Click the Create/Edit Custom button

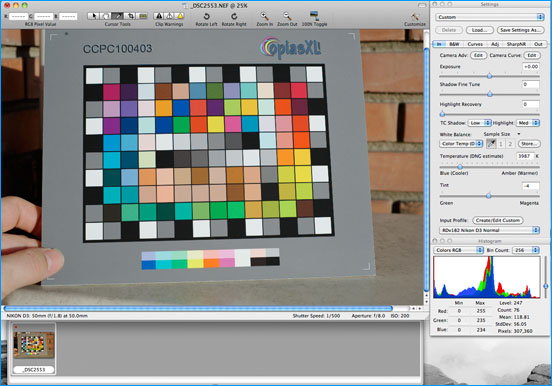pos(497,220)
